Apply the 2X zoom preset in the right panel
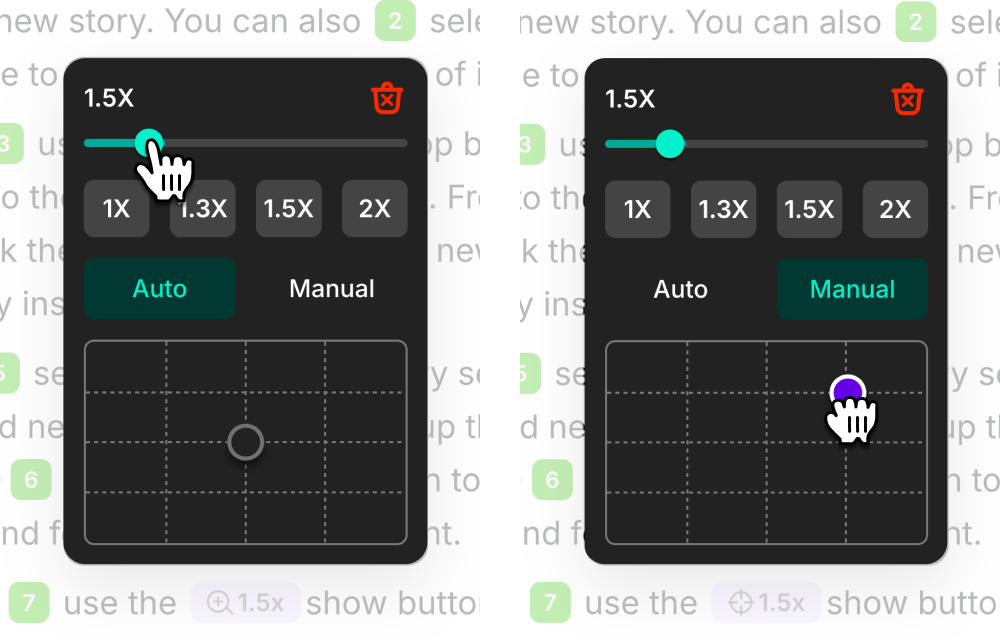 pyautogui.click(x=896, y=209)
